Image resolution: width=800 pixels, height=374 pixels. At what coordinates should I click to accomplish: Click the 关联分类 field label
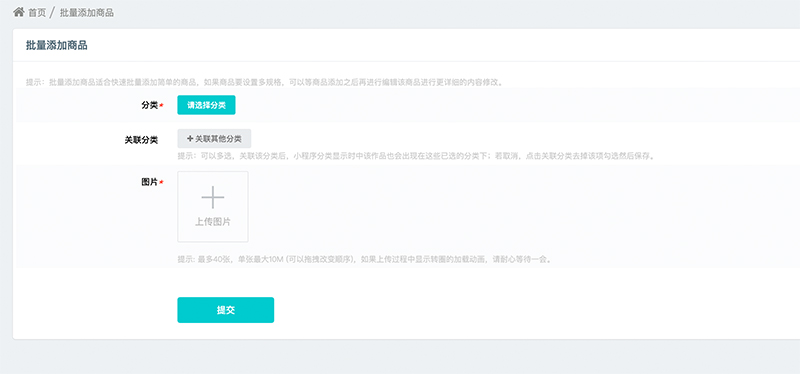pyautogui.click(x=141, y=140)
